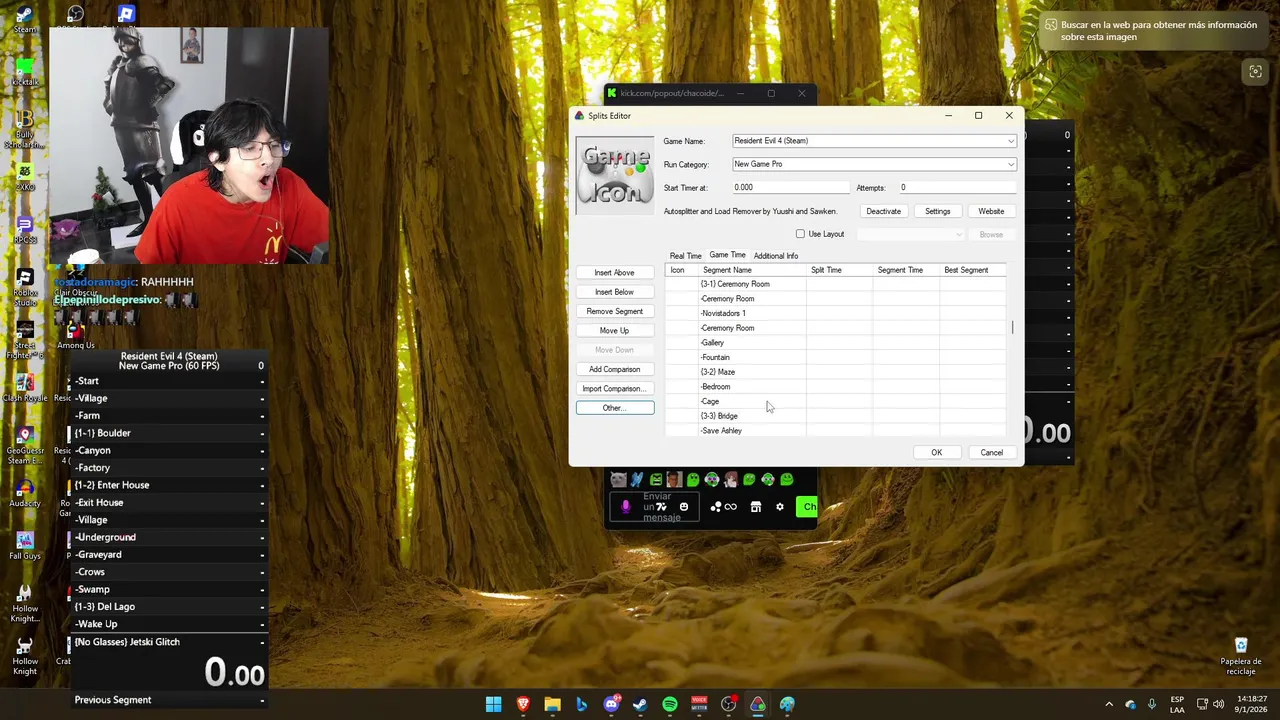1280x720 pixels.
Task: Select the "-Save Ashley" segment row
Action: tap(835, 431)
